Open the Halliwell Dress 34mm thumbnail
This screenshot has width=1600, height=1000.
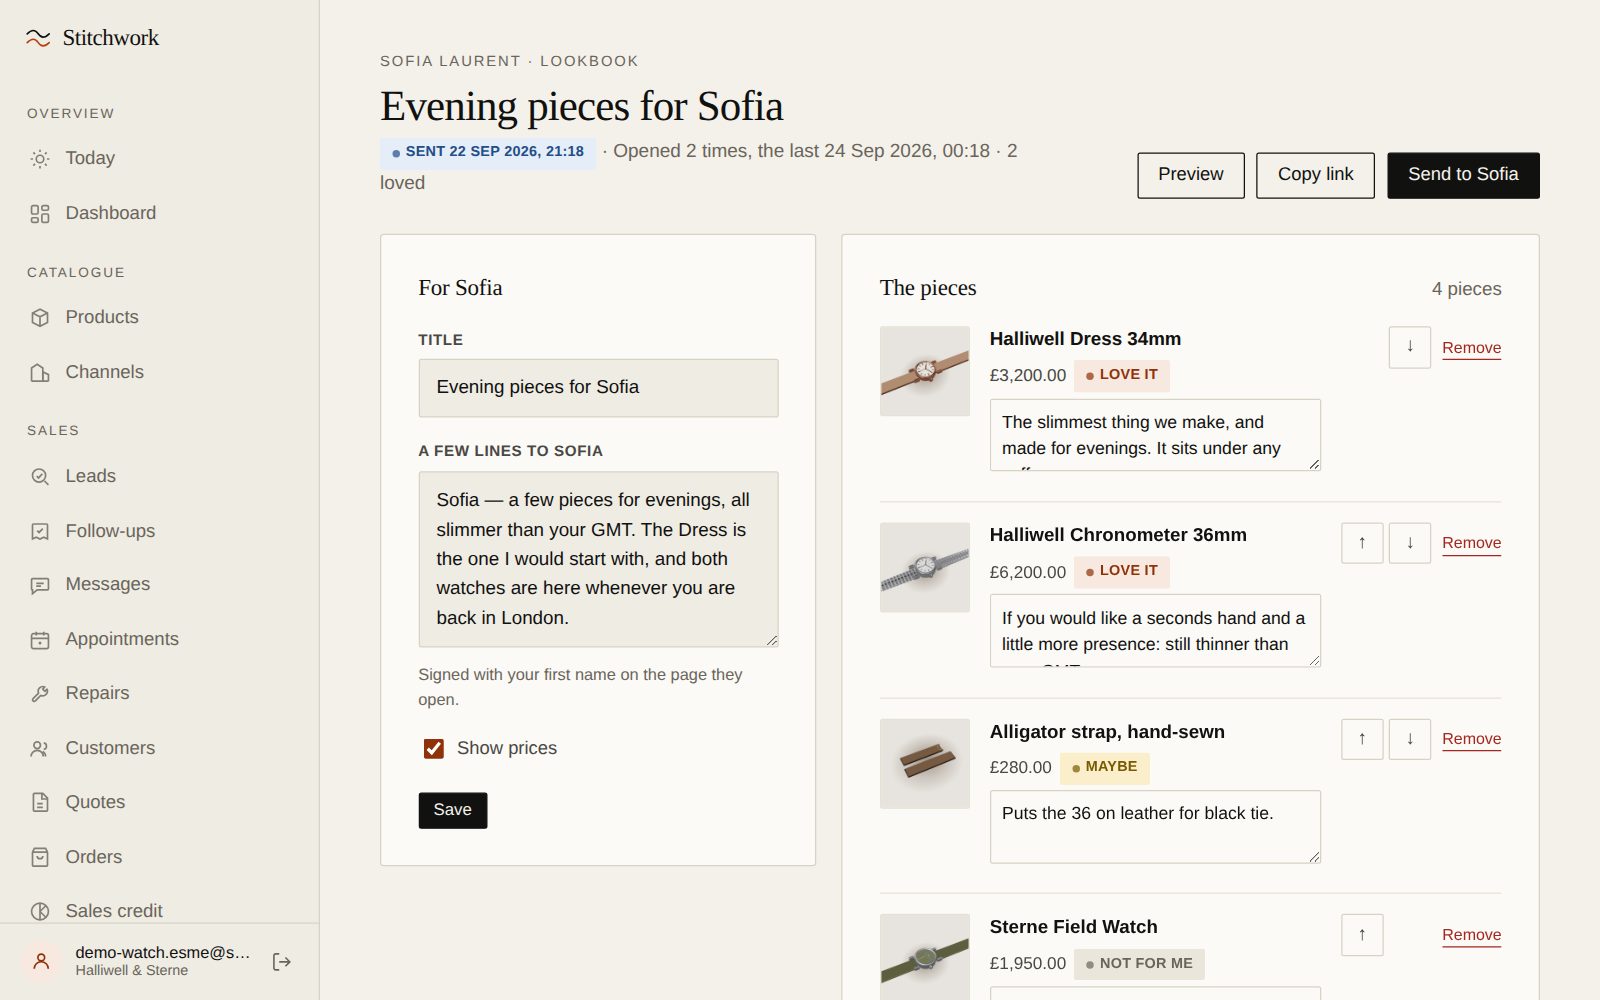click(x=925, y=371)
